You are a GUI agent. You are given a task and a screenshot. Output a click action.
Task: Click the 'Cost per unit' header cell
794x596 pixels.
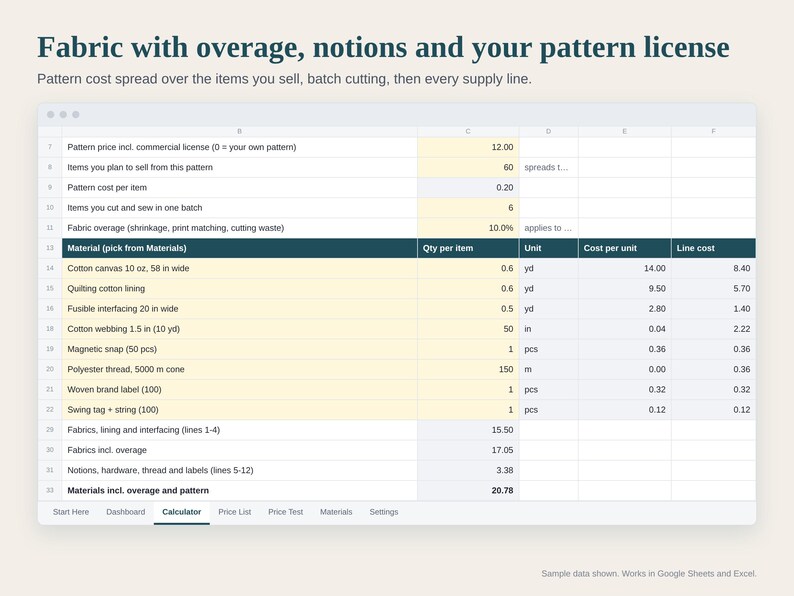coord(625,248)
